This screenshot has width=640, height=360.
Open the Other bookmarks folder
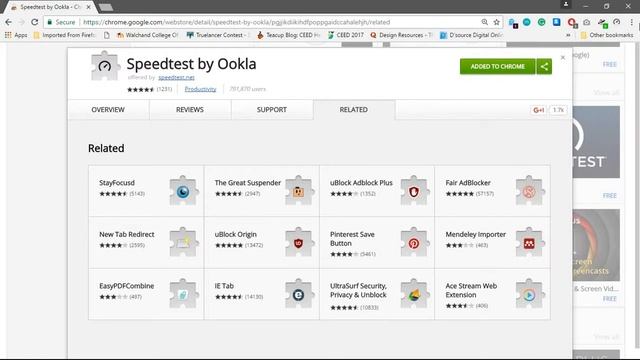point(607,35)
